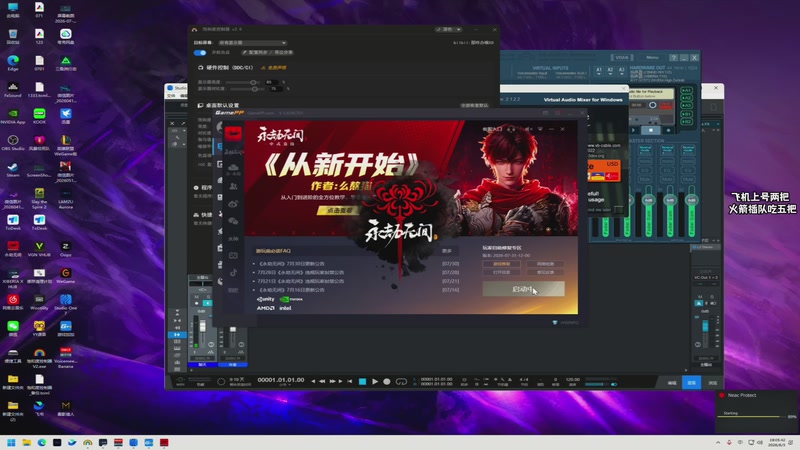The image size is (800, 450).
Task: Click the 启动中 launch button in game launcher
Action: tap(523, 289)
